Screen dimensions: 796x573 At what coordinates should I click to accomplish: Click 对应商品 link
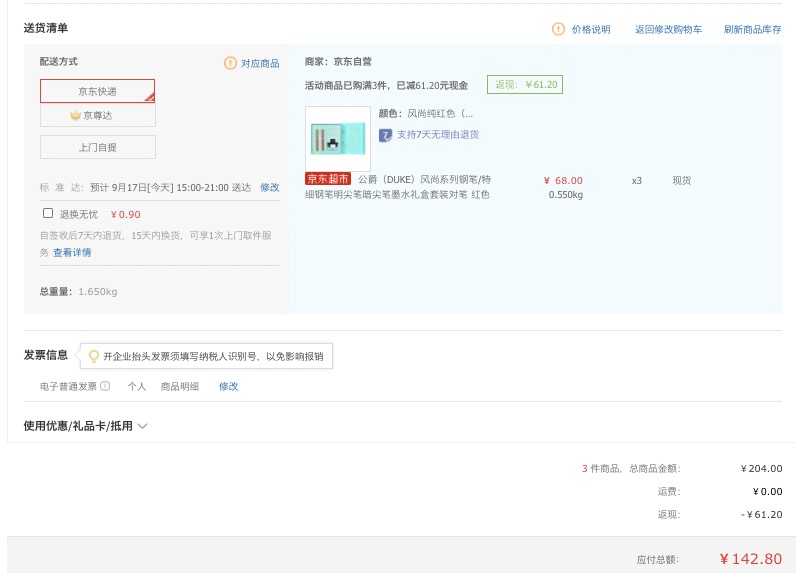pyautogui.click(x=260, y=63)
